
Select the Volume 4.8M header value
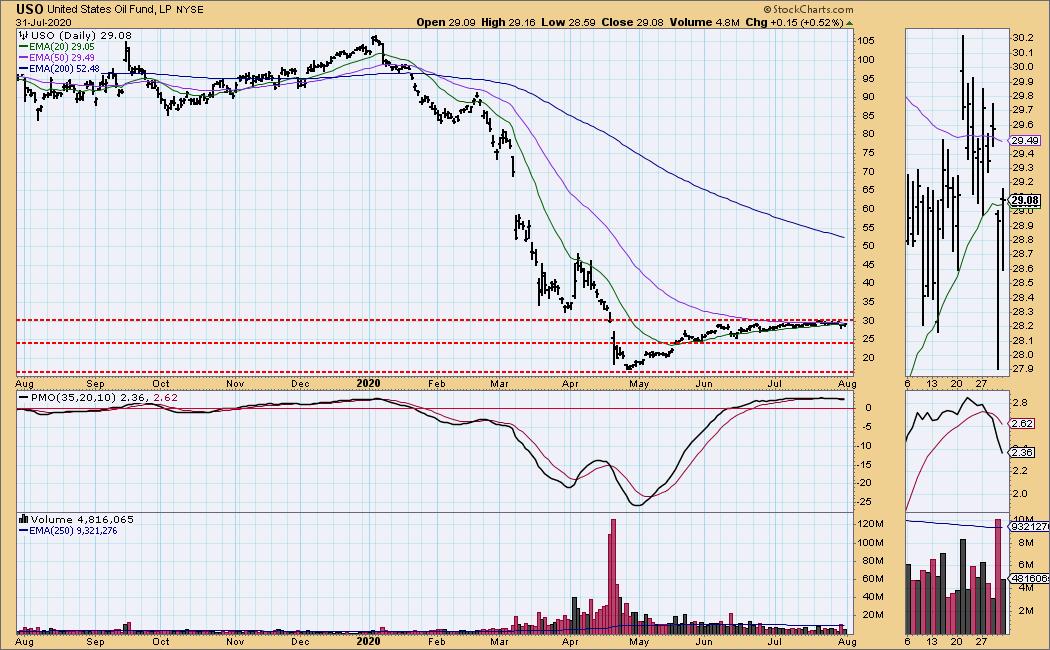704,22
